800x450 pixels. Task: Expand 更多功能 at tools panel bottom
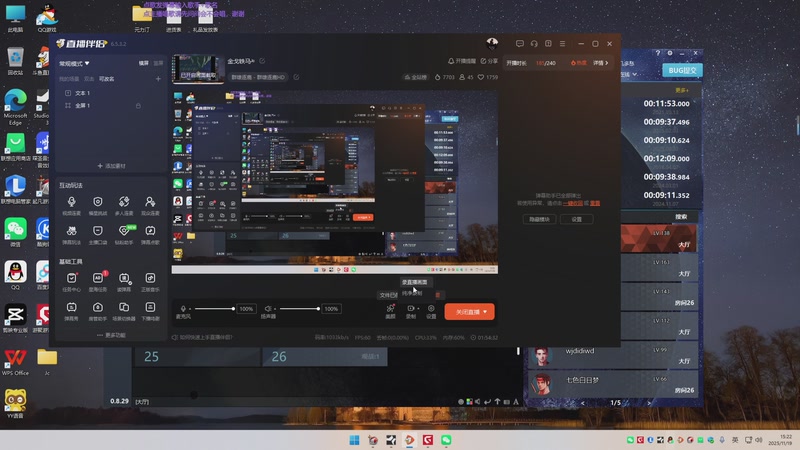[110, 335]
